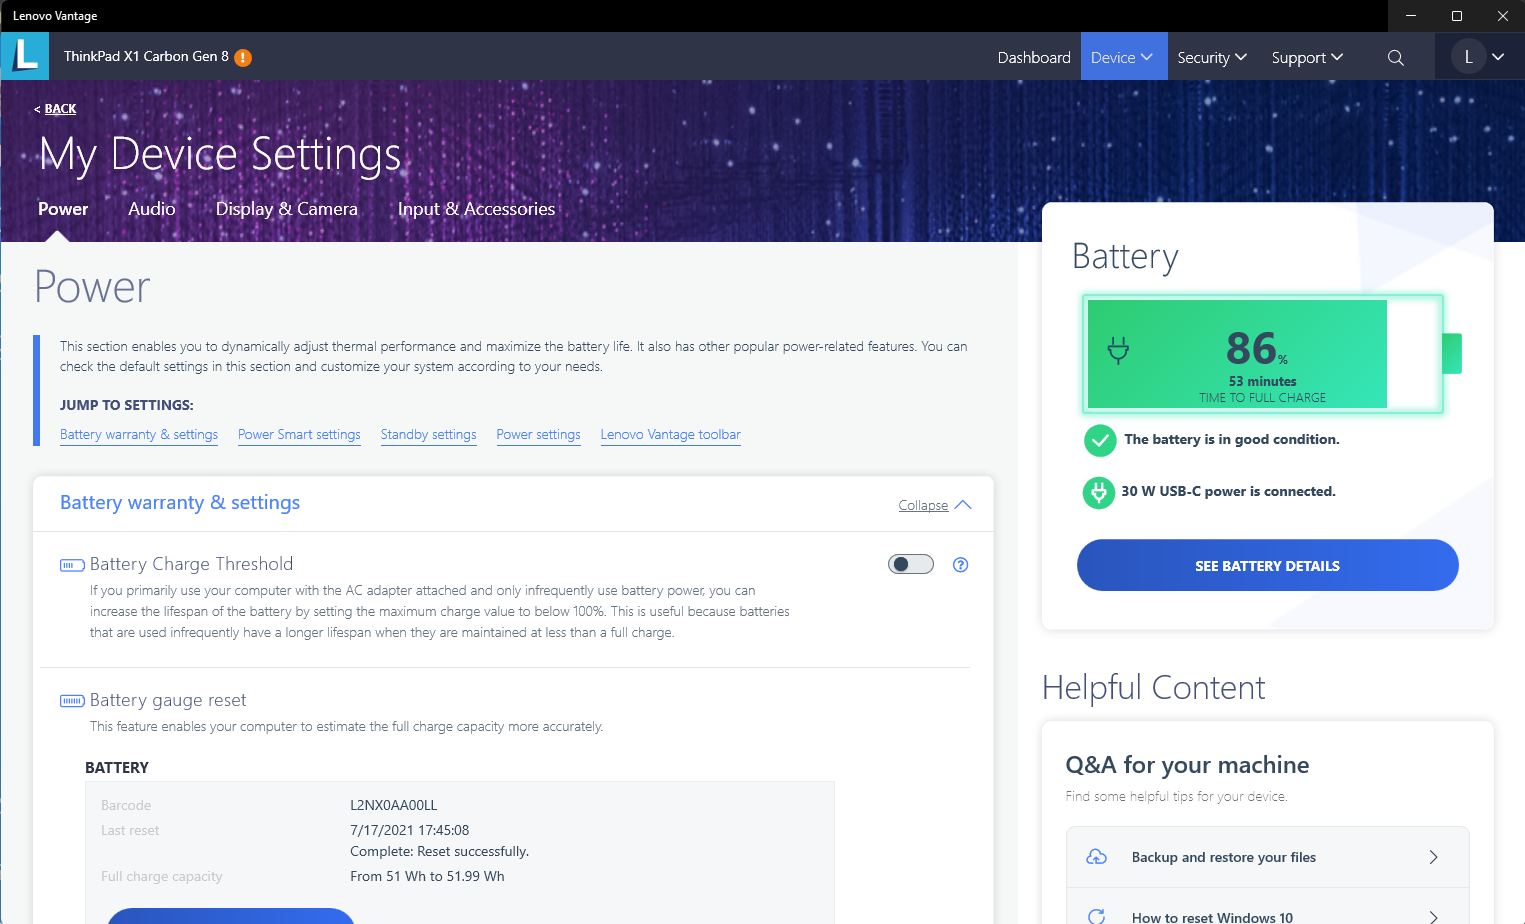The image size is (1525, 924).
Task: Click the cloud backup icon
Action: coord(1097,857)
